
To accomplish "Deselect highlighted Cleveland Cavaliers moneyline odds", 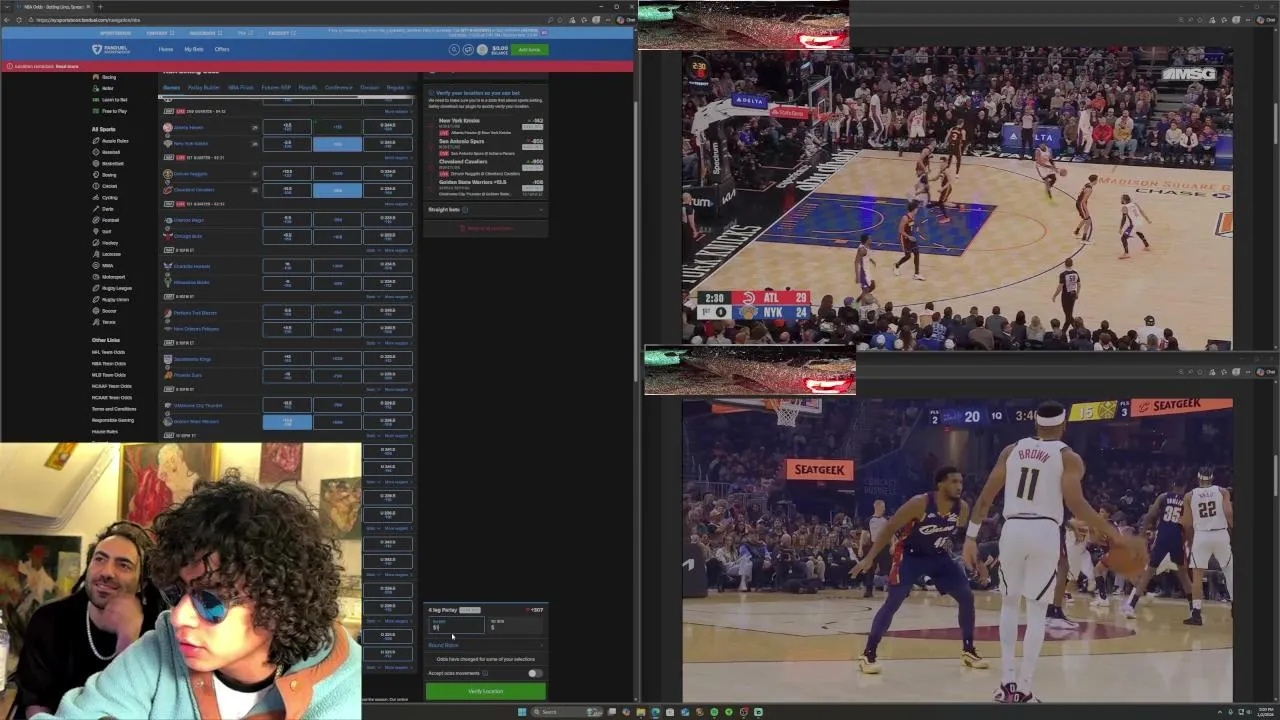I will [337, 190].
